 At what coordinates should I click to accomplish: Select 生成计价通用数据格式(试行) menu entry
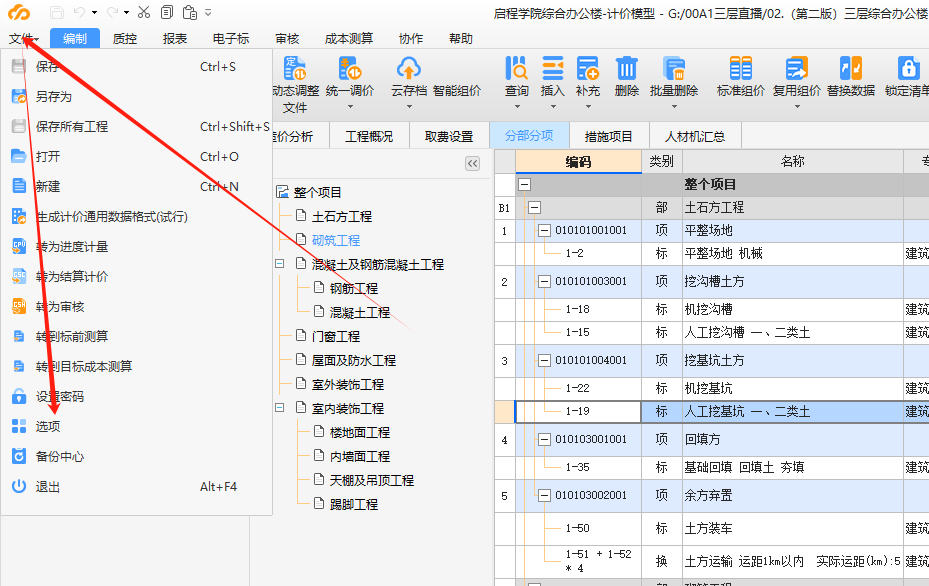pyautogui.click(x=136, y=217)
